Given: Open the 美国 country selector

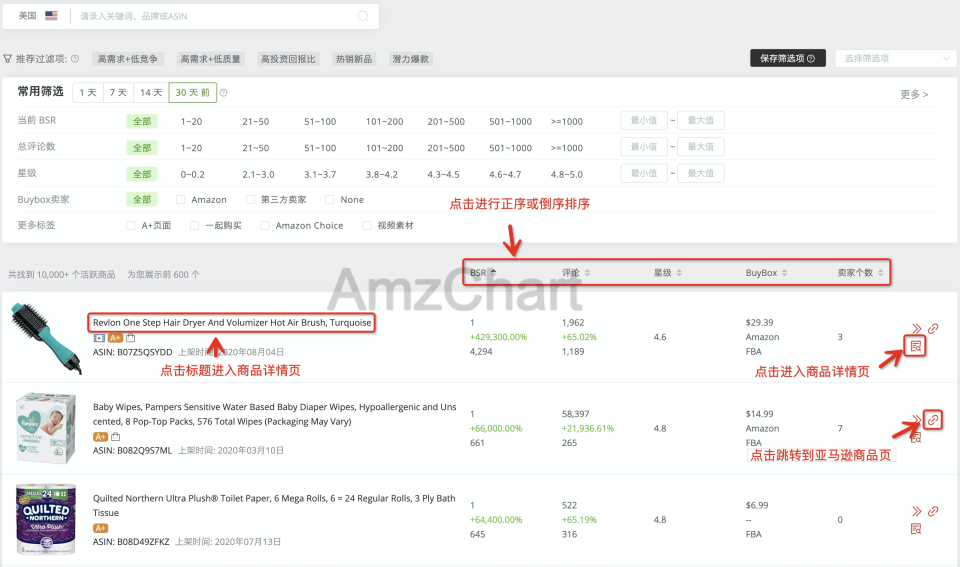Looking at the screenshot, I should coord(37,15).
